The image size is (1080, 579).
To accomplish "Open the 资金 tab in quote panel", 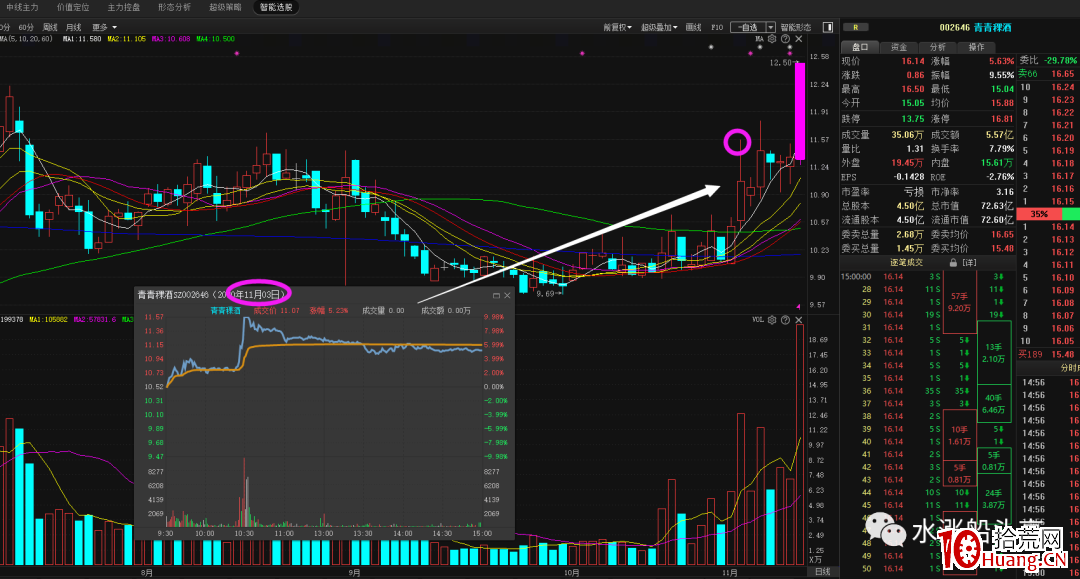I will tap(899, 47).
